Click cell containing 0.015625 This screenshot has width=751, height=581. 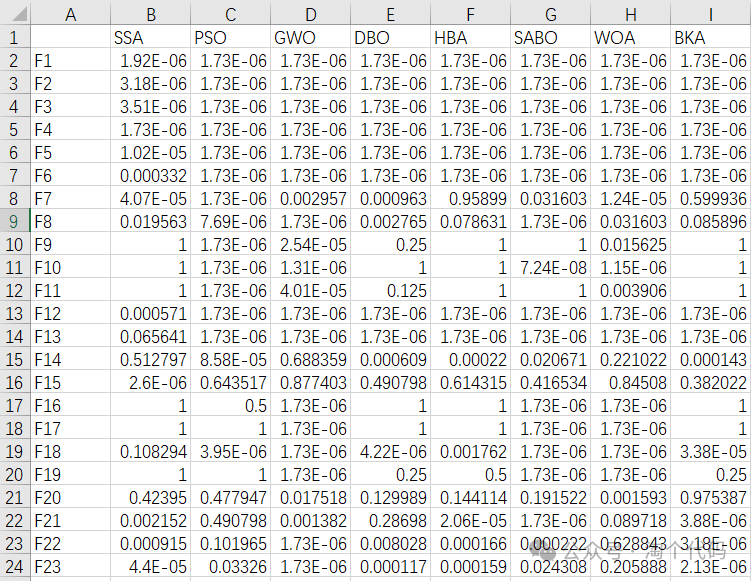[x=630, y=244]
